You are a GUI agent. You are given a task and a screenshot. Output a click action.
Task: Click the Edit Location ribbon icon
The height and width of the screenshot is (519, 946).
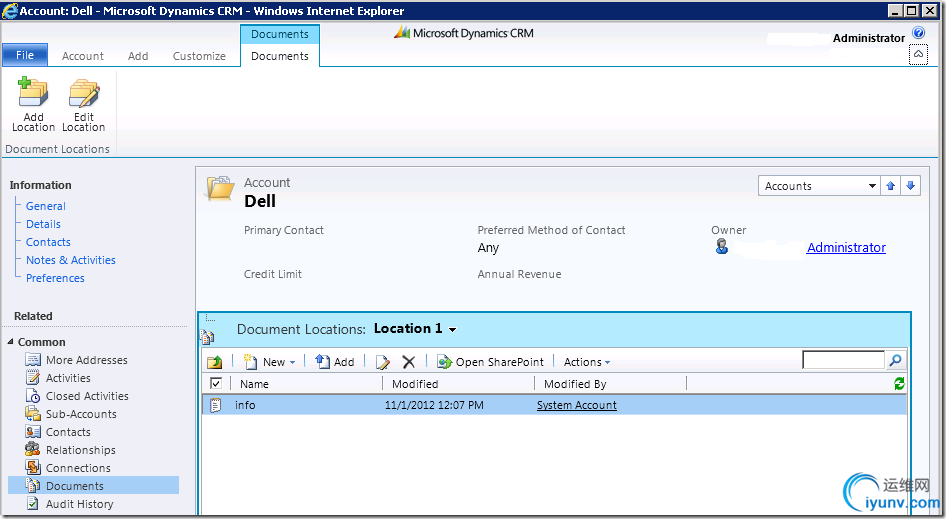point(84,92)
